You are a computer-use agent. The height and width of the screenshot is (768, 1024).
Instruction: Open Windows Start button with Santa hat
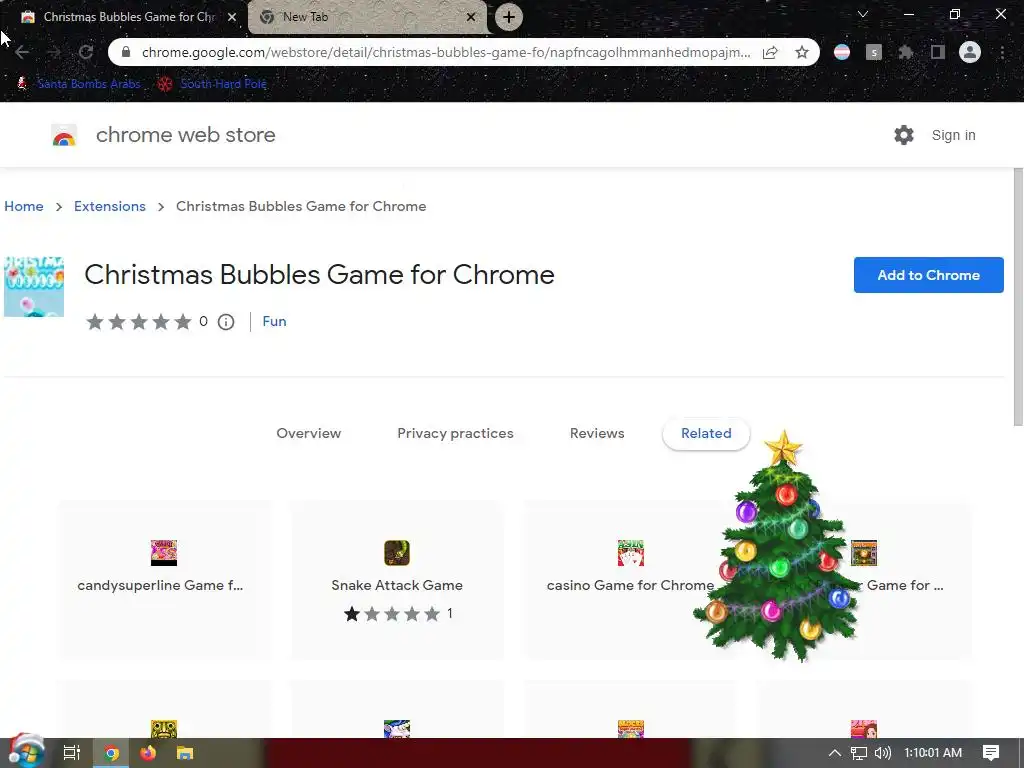[25, 752]
